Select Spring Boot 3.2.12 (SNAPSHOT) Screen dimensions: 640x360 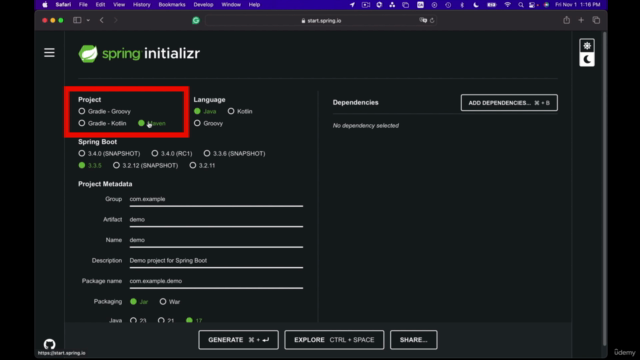(x=146, y=165)
